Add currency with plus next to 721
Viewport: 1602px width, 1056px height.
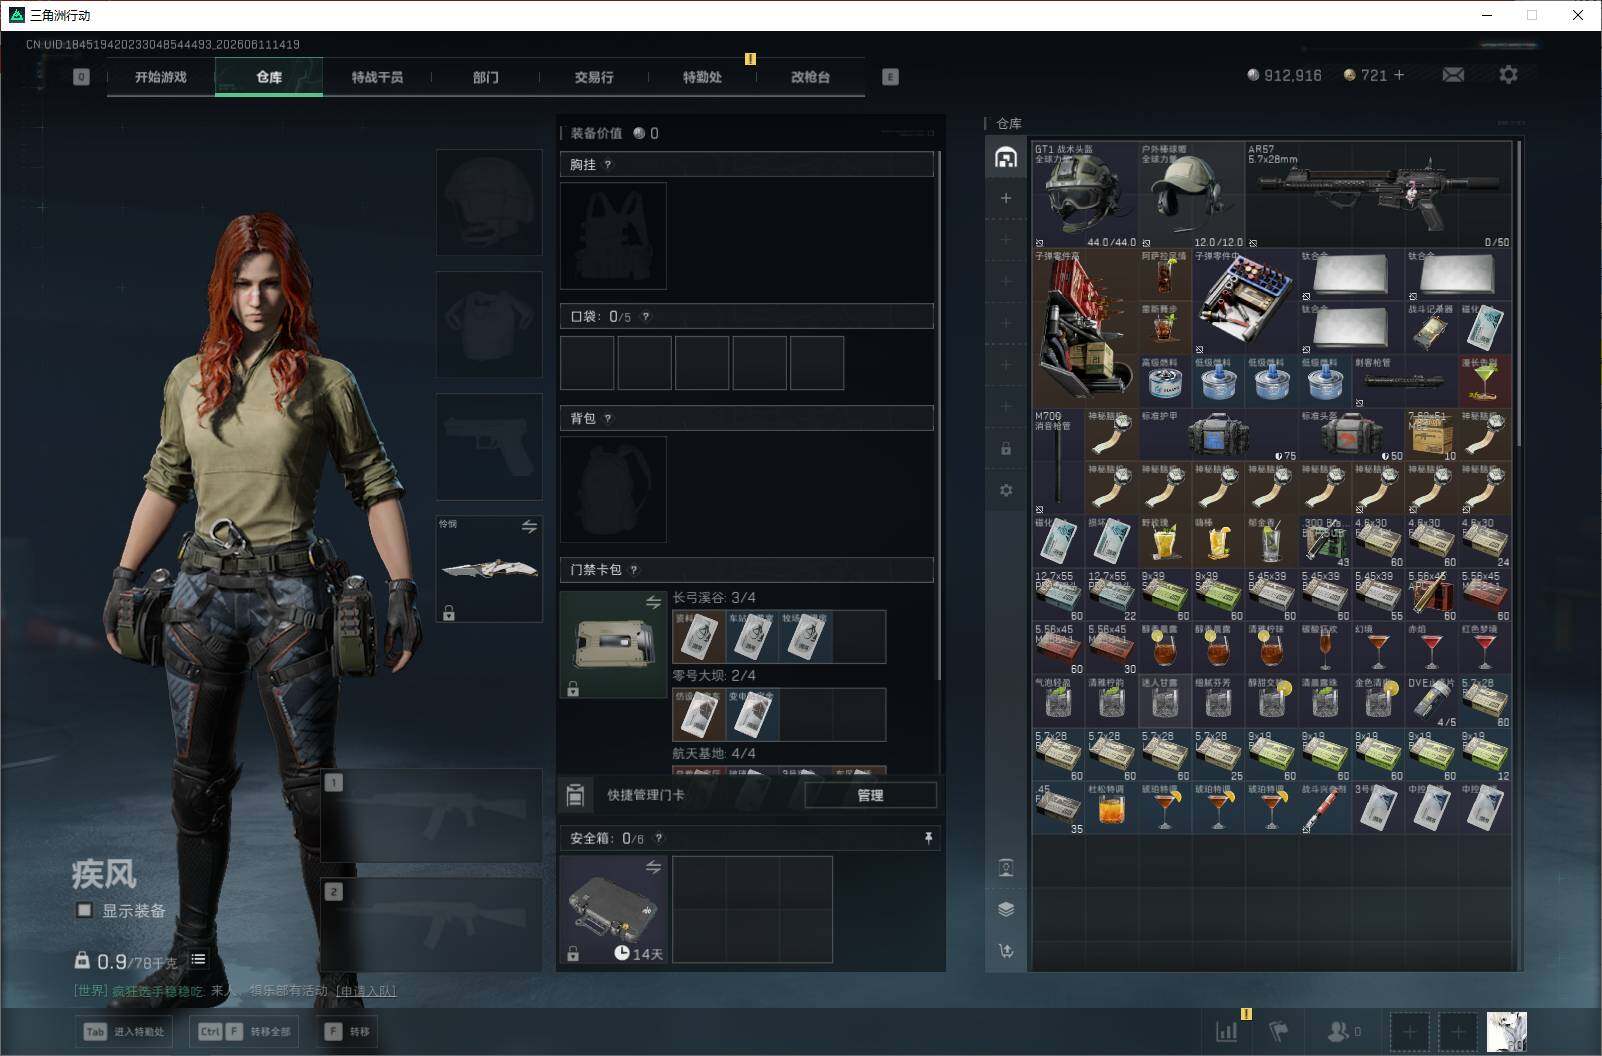(x=1398, y=75)
